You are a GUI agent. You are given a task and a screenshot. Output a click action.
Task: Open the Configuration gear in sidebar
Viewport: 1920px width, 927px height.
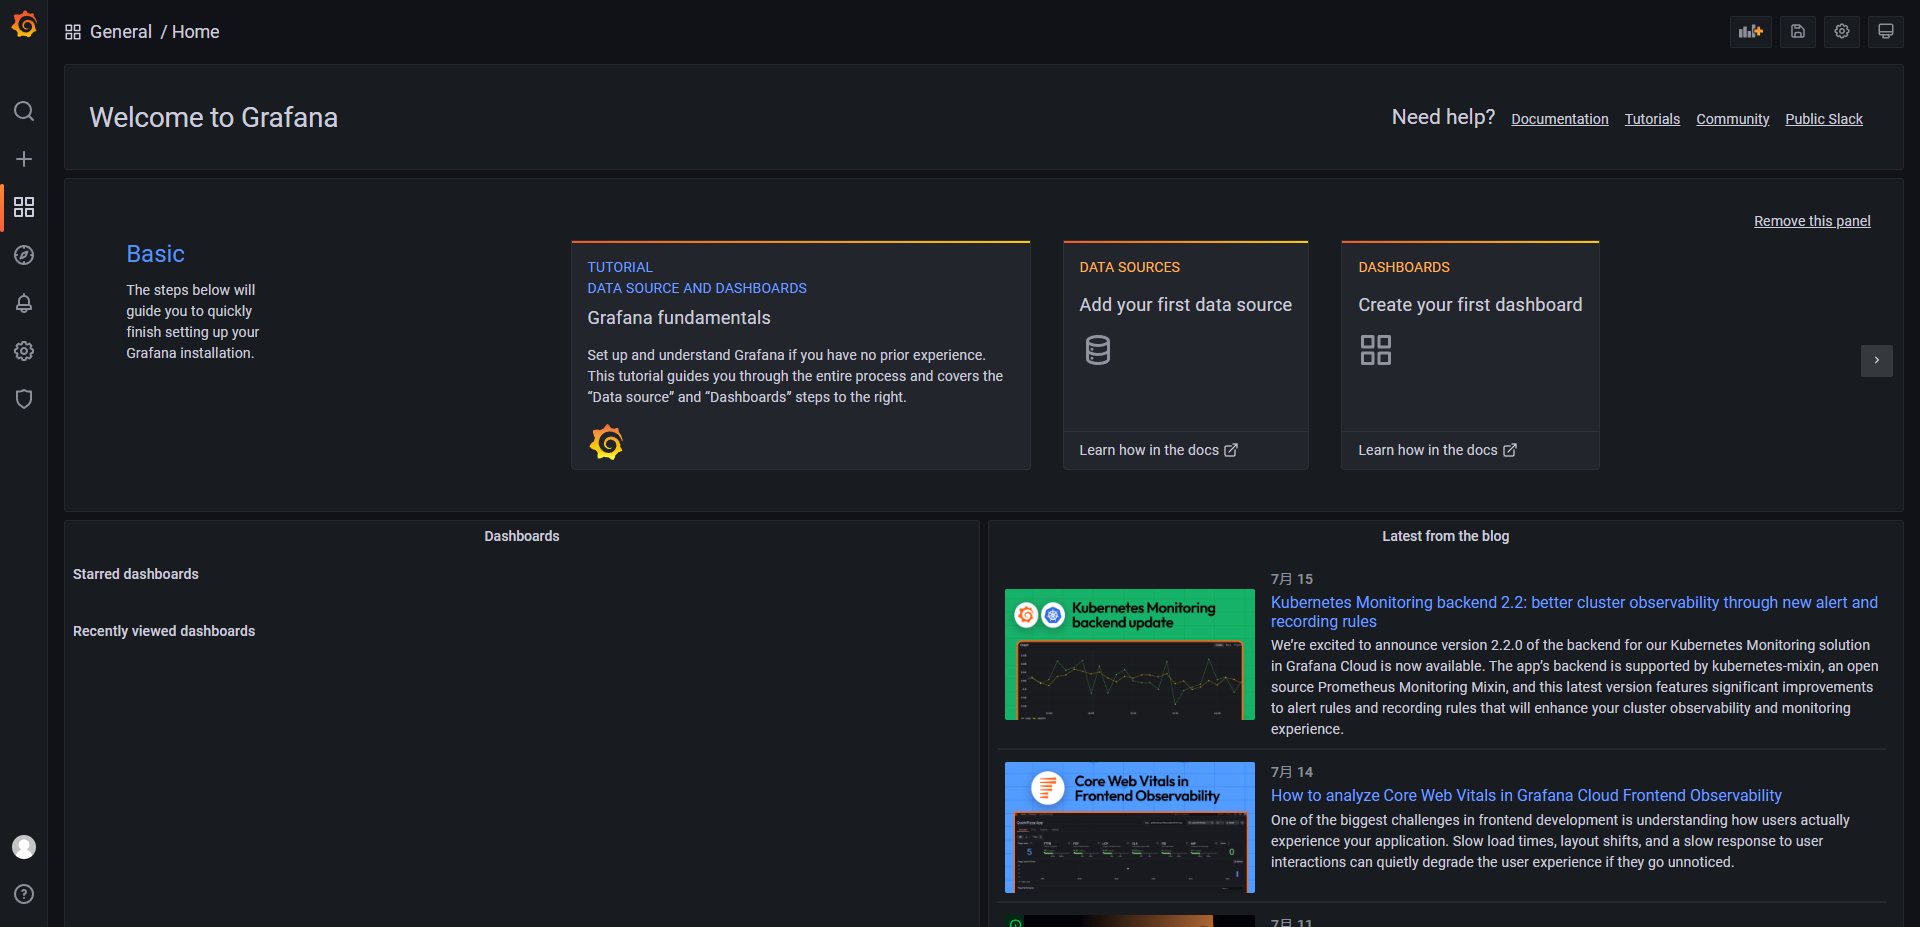click(x=24, y=351)
